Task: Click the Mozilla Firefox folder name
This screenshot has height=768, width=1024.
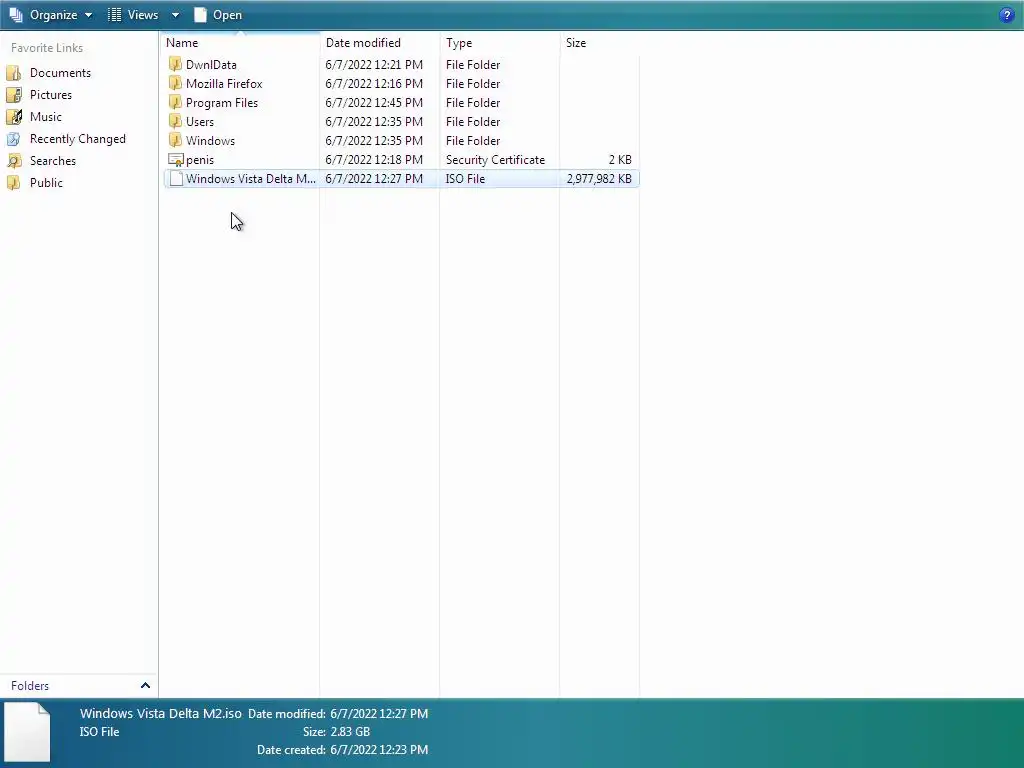Action: 224,84
